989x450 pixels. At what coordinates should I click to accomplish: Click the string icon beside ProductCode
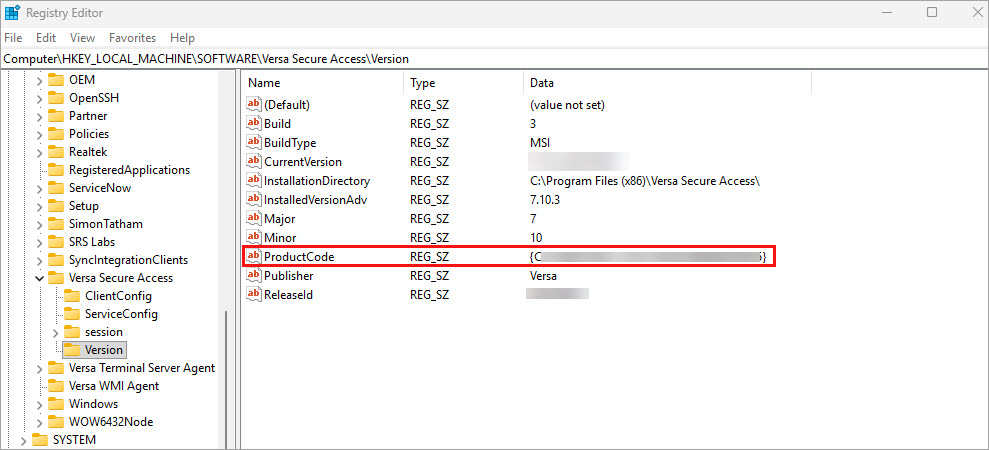click(x=254, y=257)
